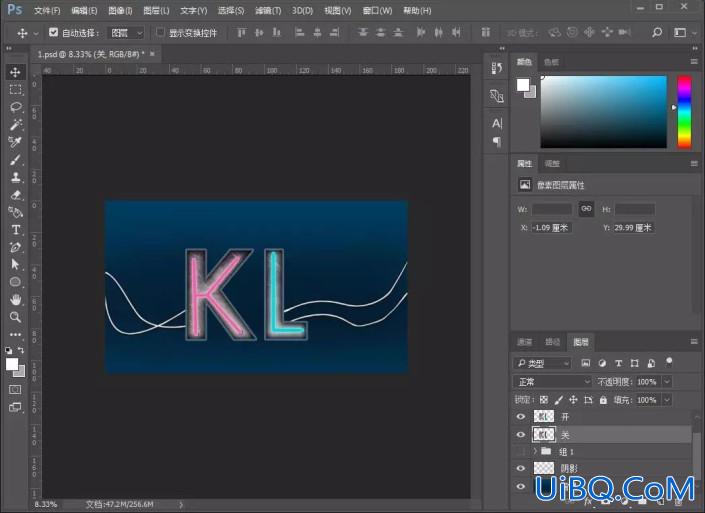Open the Edit Toolbar three-dots button

pos(15,335)
